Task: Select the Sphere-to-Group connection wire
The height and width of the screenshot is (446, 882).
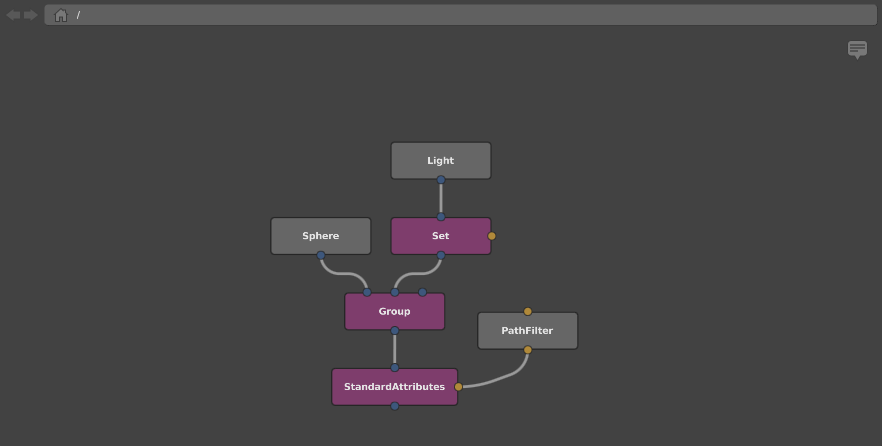Action: (x=343, y=274)
